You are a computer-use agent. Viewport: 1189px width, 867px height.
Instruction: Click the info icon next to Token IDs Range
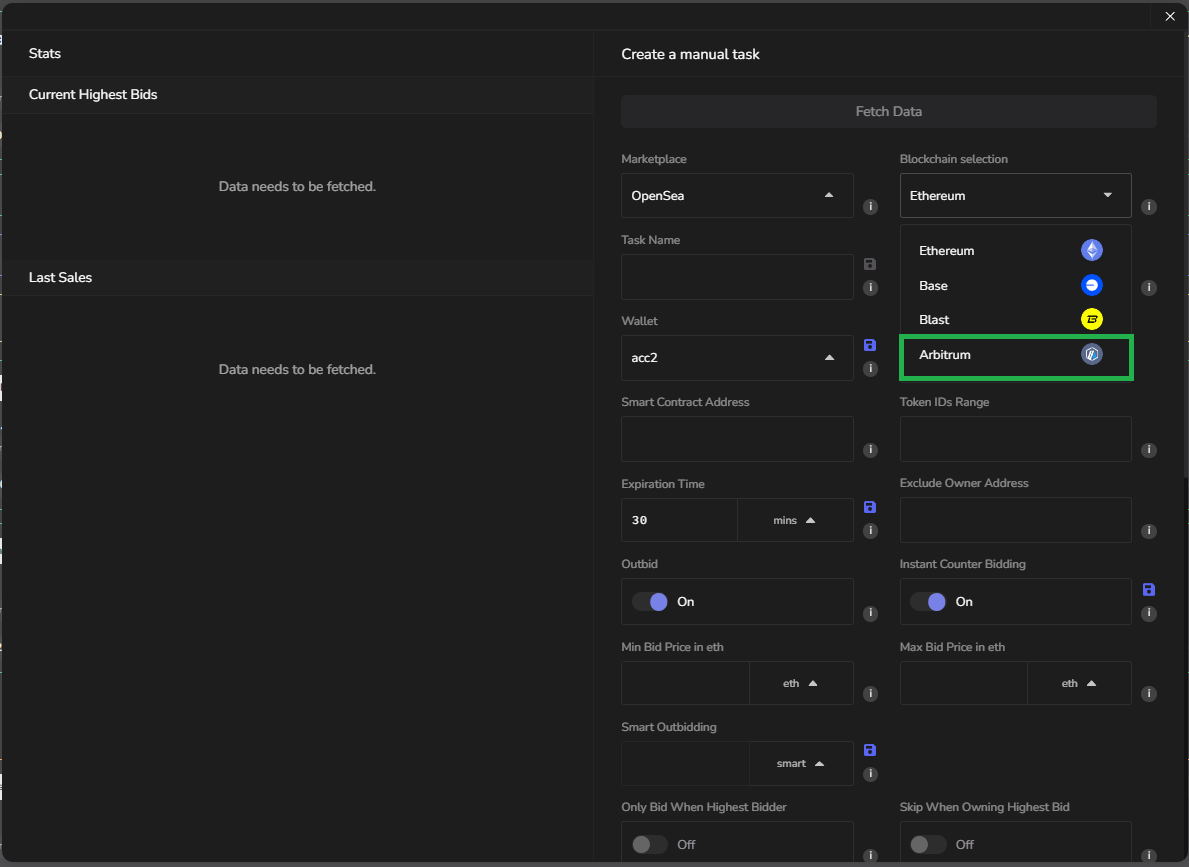(x=1149, y=450)
